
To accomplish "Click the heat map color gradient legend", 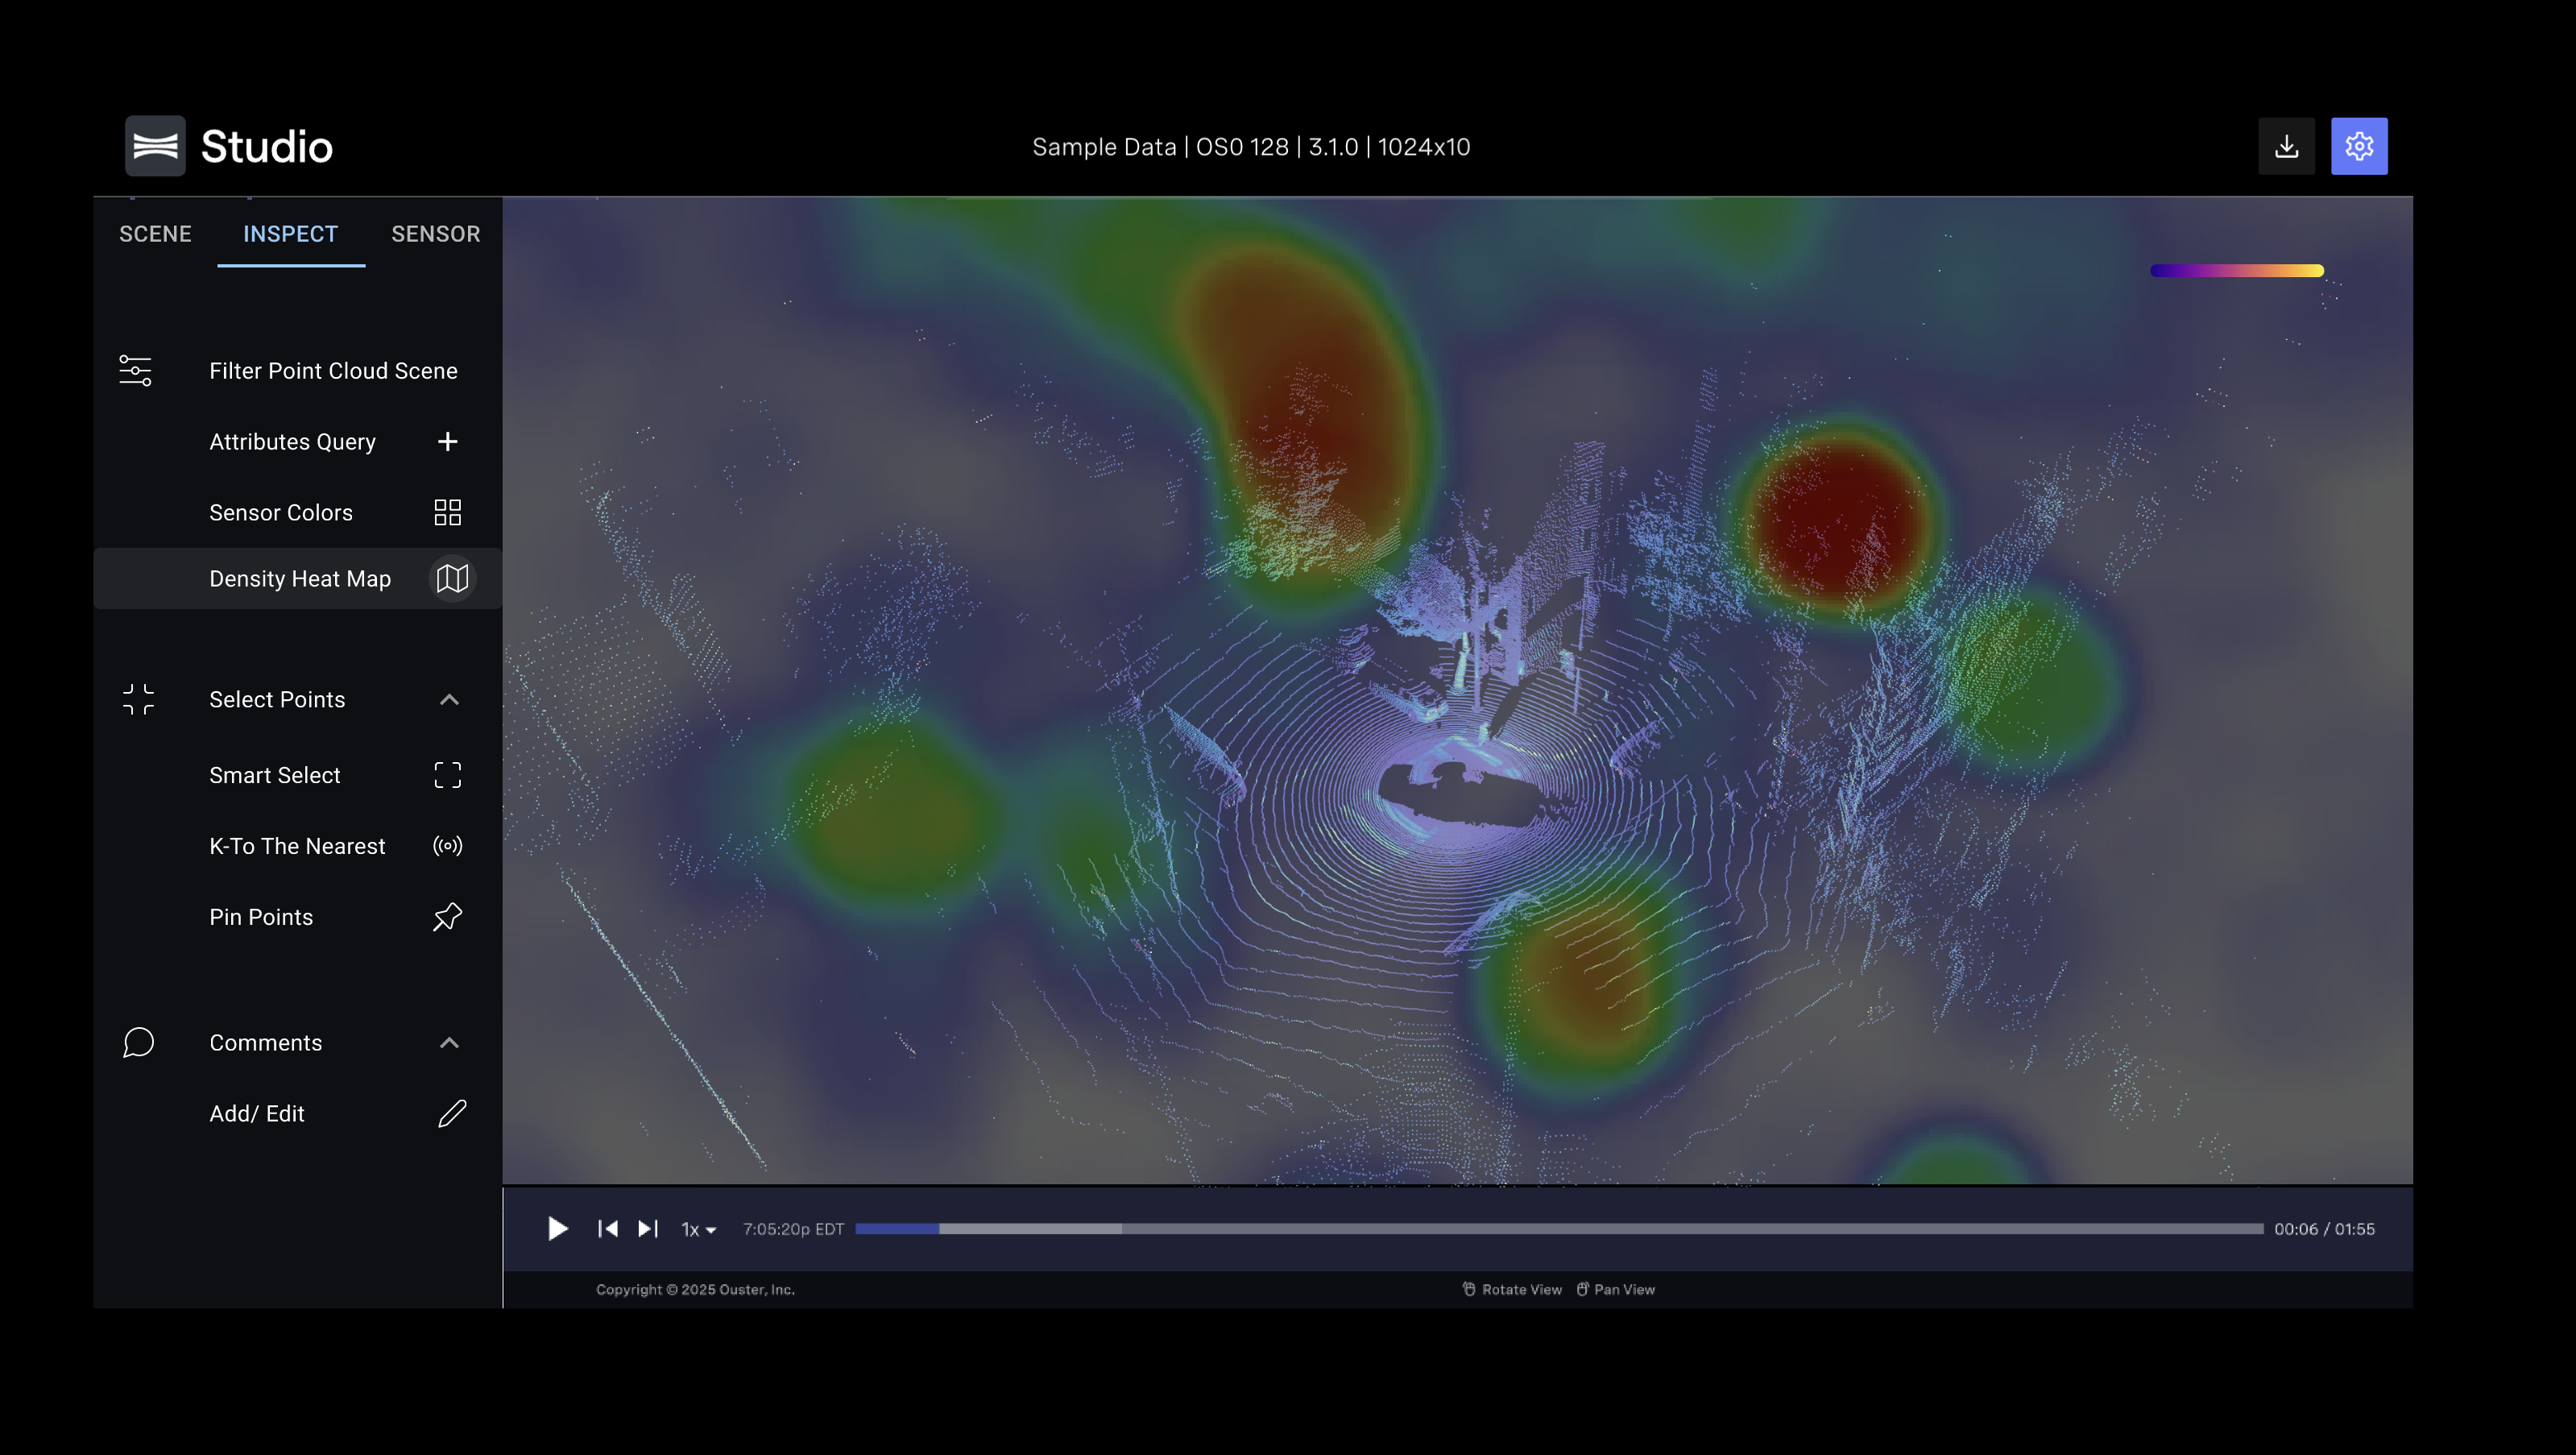I will 2236,271.
